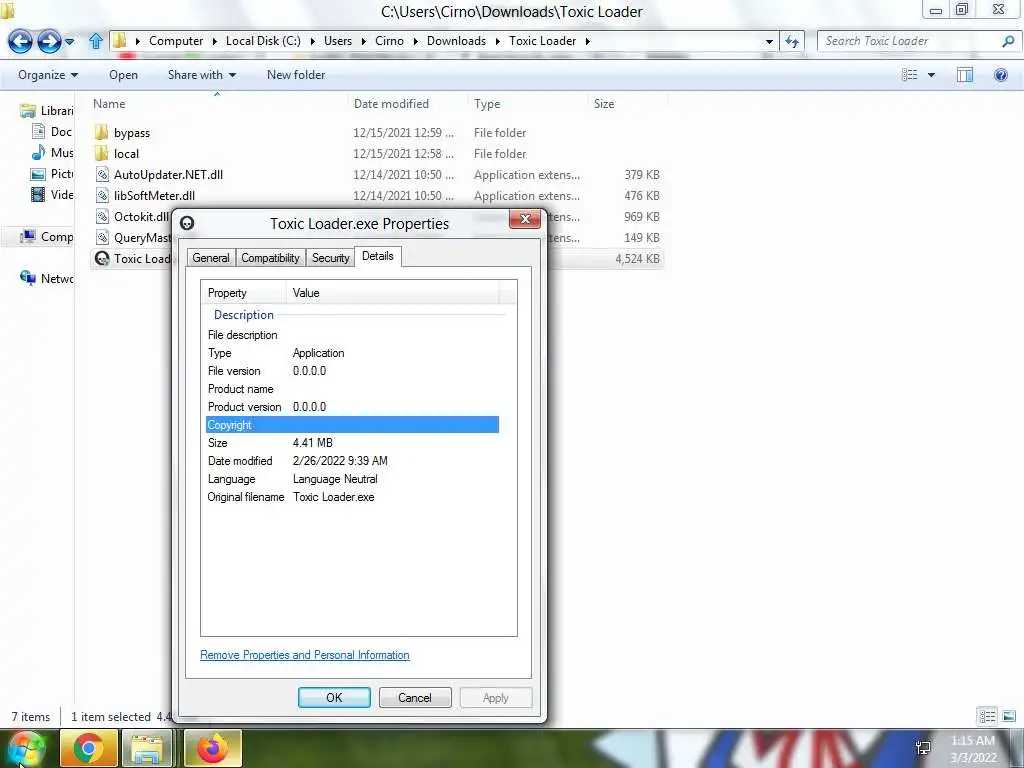The width and height of the screenshot is (1024, 768).
Task: Click the network icon in system tray
Action: 923,748
